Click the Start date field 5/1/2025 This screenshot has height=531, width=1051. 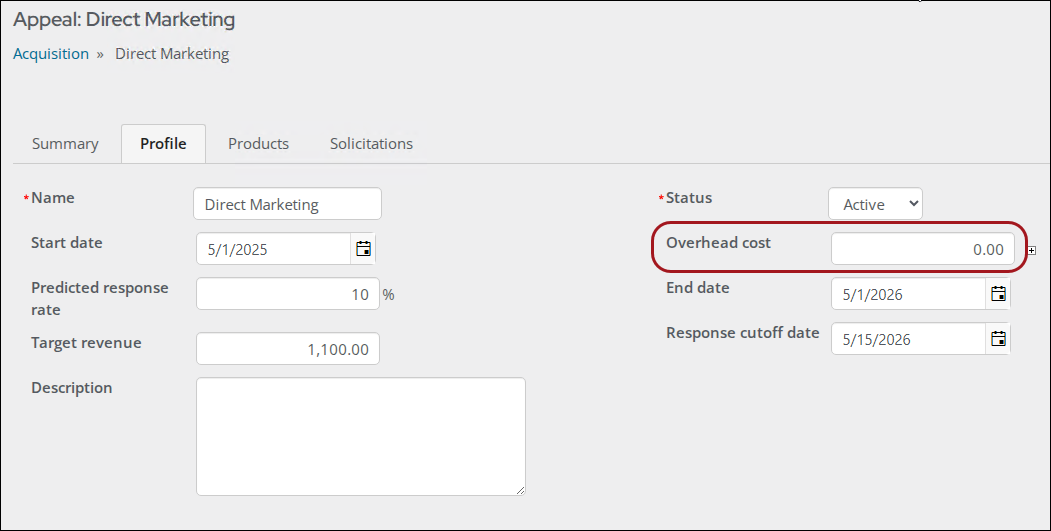point(273,249)
